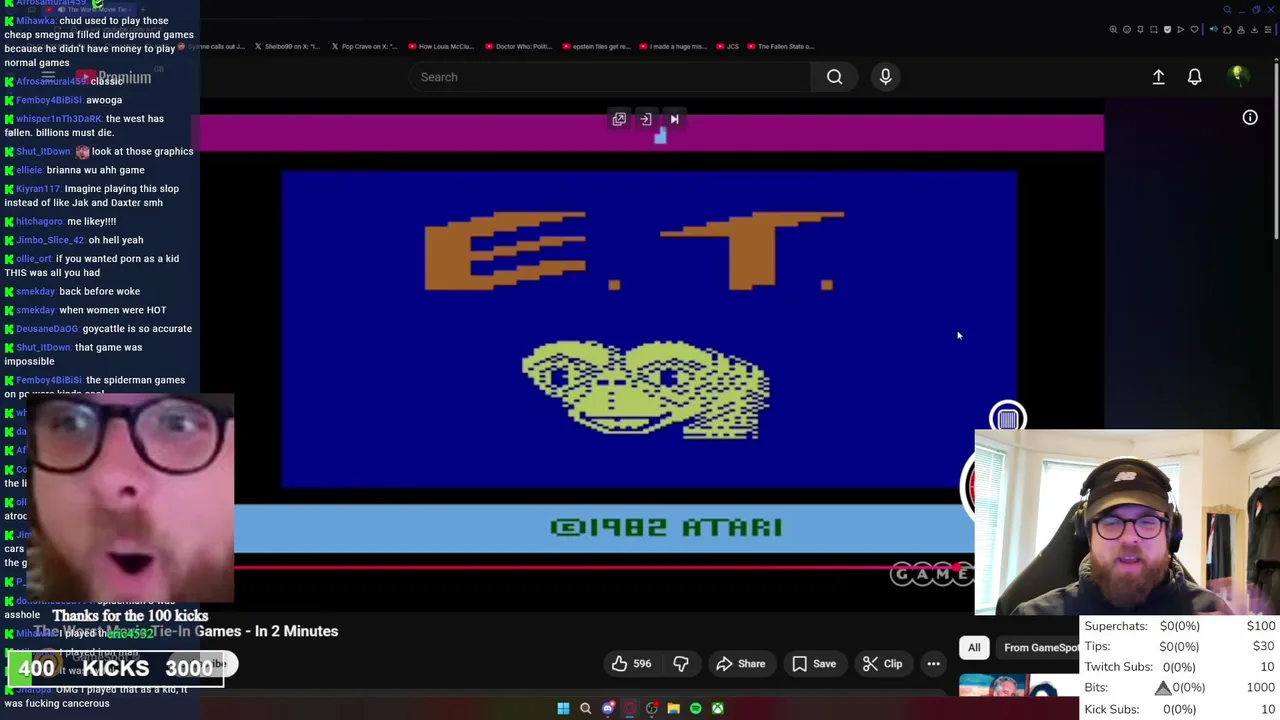Open Xbox app from the taskbar
The image size is (1280, 720).
717,709
